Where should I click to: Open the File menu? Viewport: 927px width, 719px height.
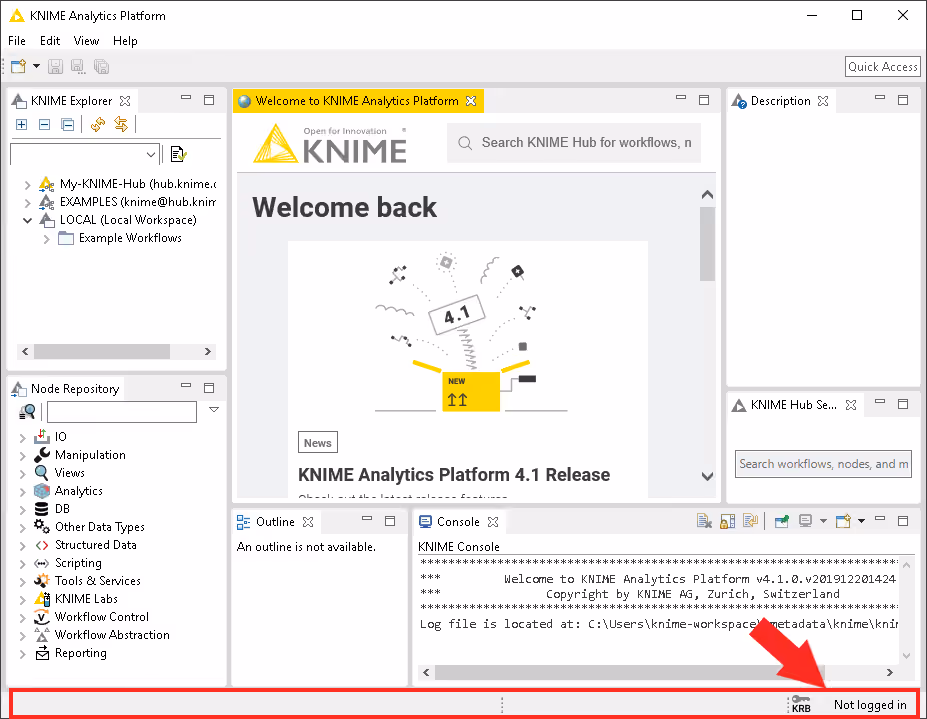(x=17, y=41)
